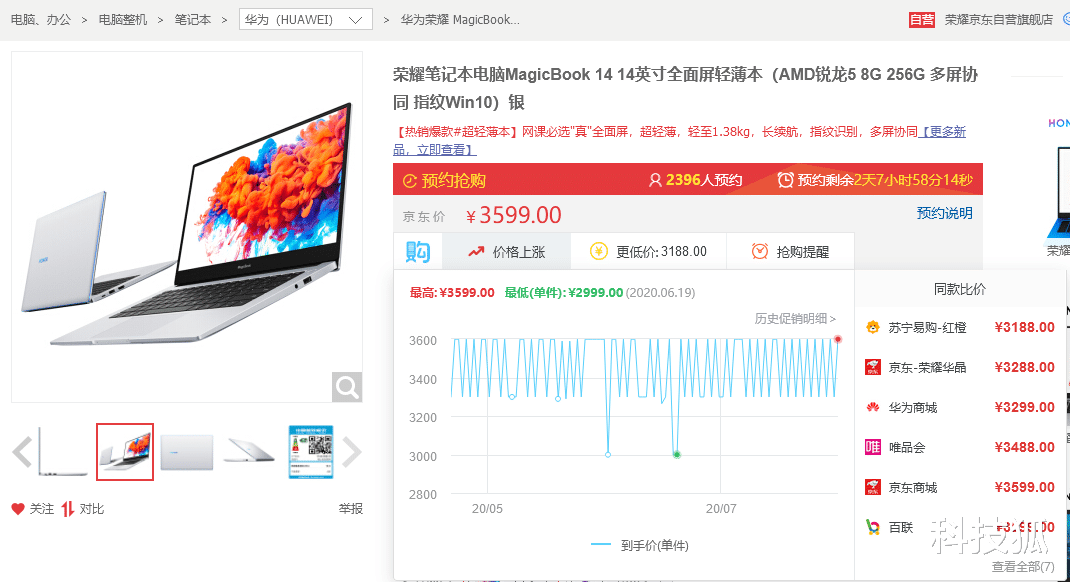Viewport: 1070px width, 582px height.
Task: Click the ¥3599.00 京东价 price
Action: coord(513,216)
